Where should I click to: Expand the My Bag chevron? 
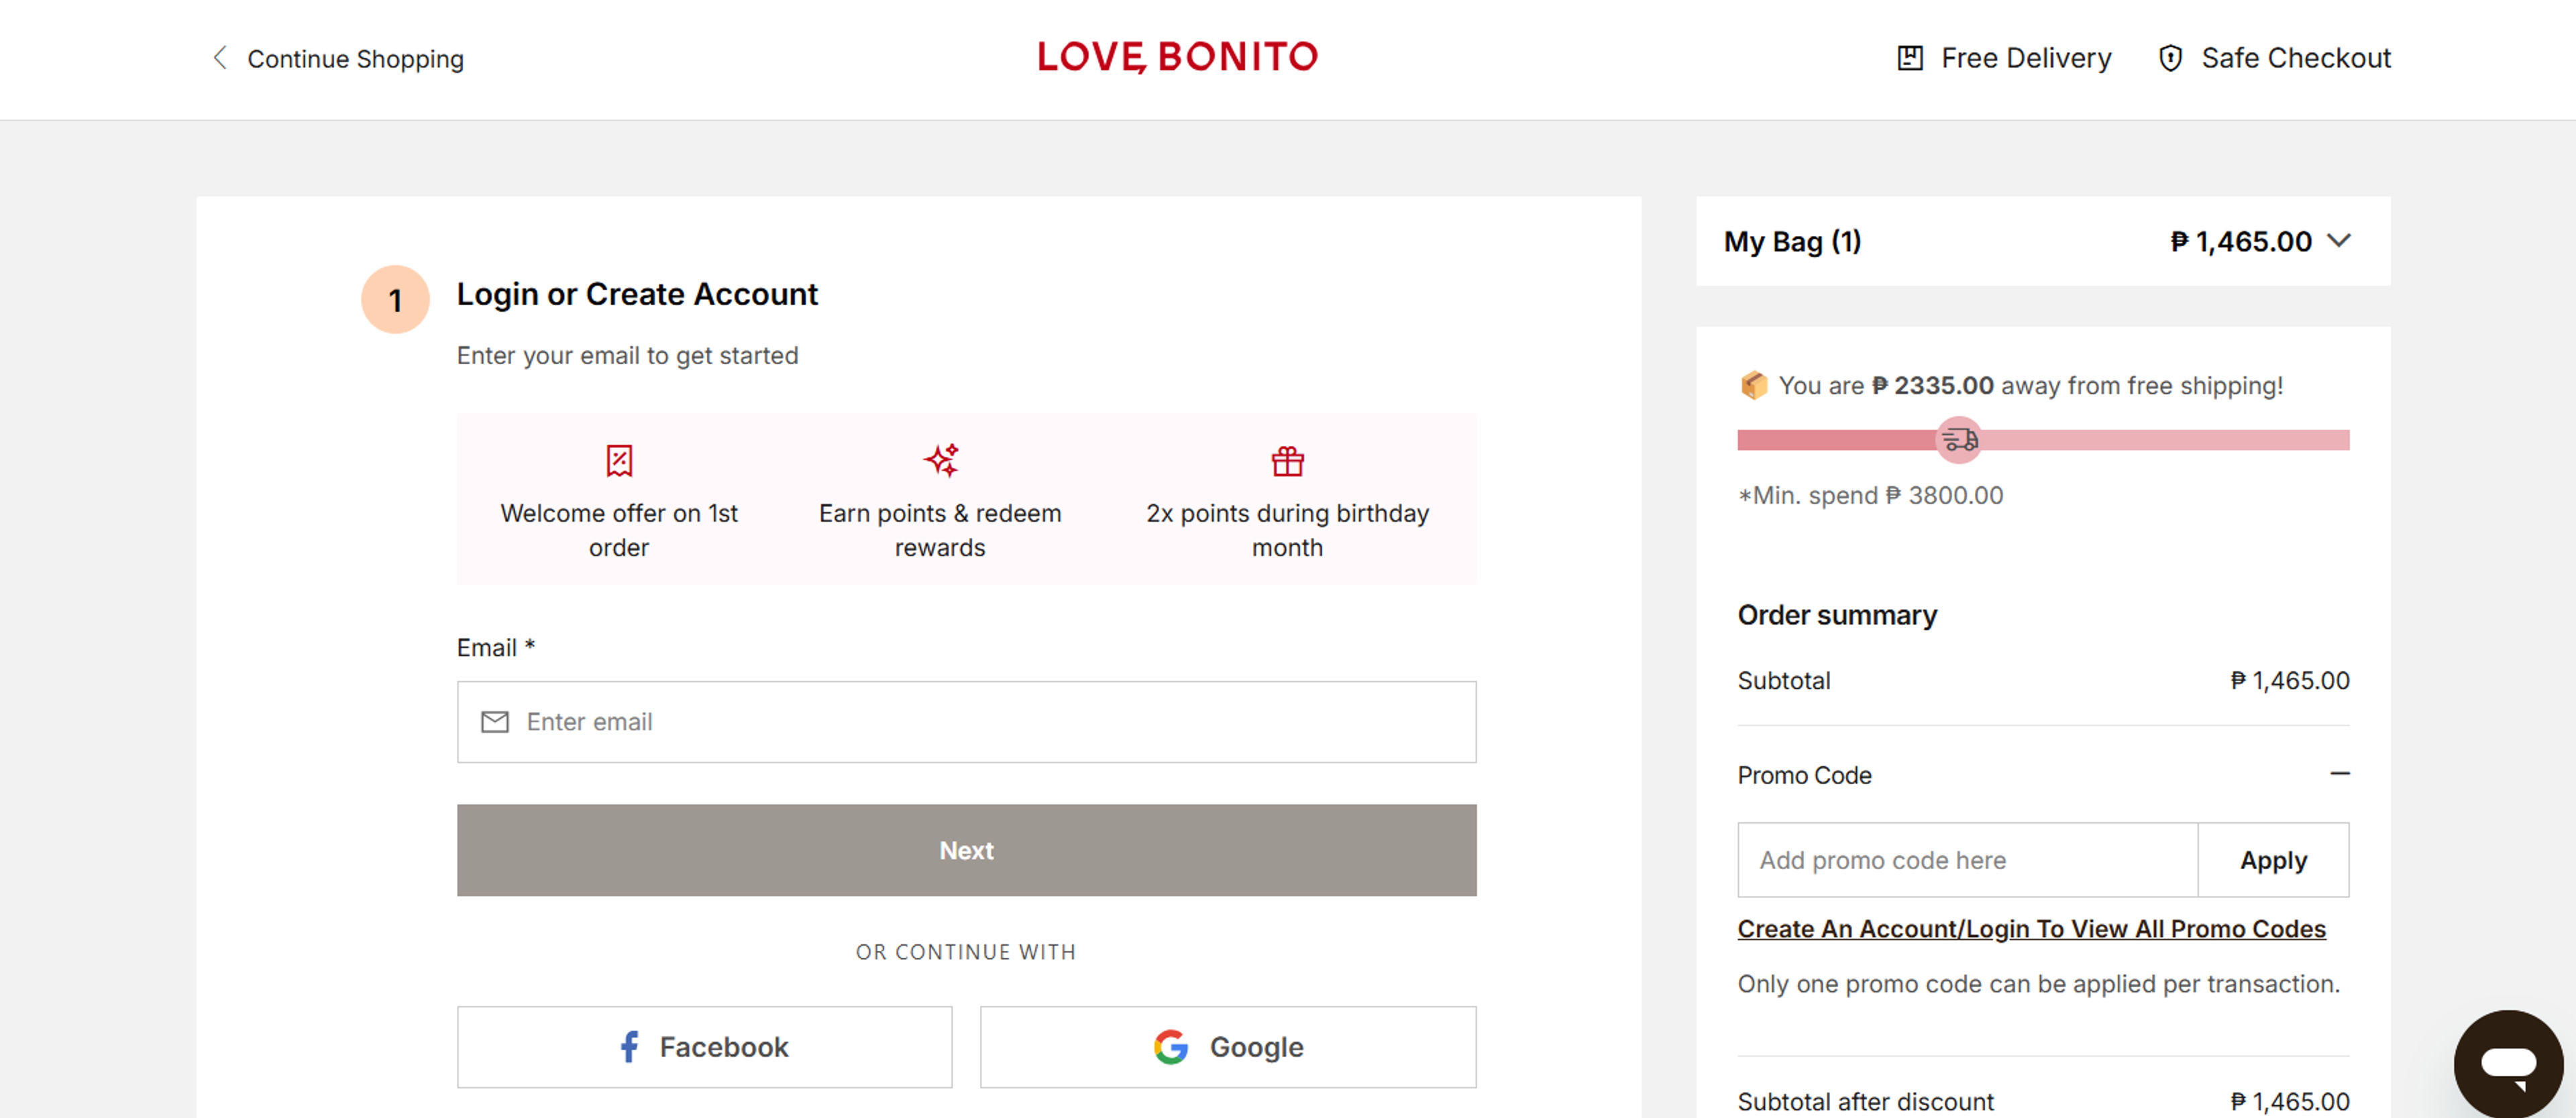[2338, 241]
